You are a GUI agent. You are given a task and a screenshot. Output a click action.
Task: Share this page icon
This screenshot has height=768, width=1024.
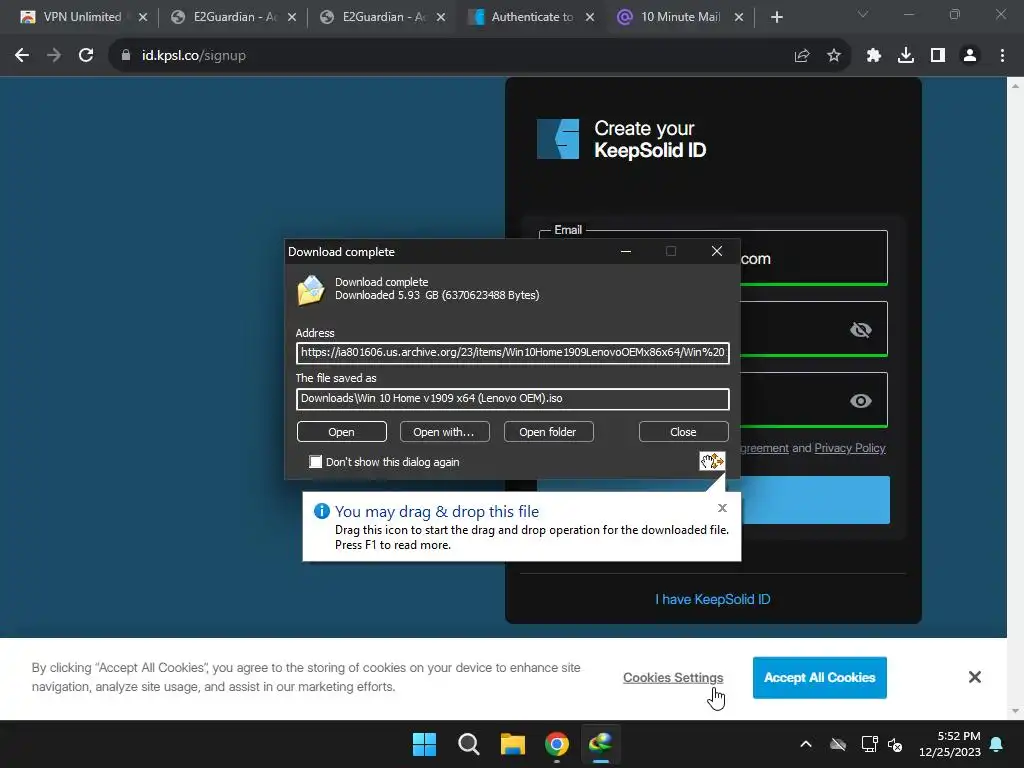click(x=802, y=56)
